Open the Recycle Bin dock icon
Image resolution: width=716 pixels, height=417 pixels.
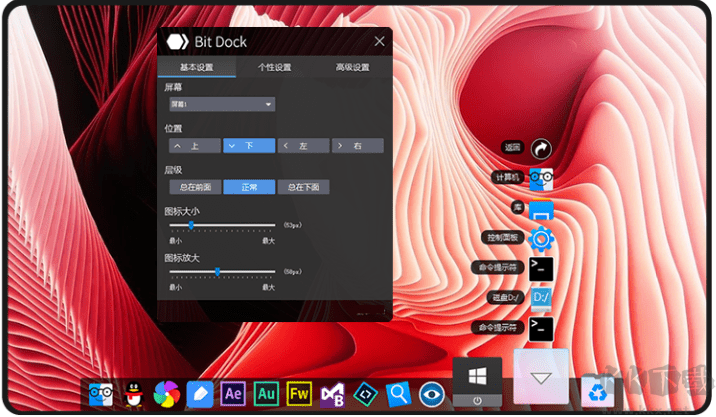pyautogui.click(x=596, y=393)
